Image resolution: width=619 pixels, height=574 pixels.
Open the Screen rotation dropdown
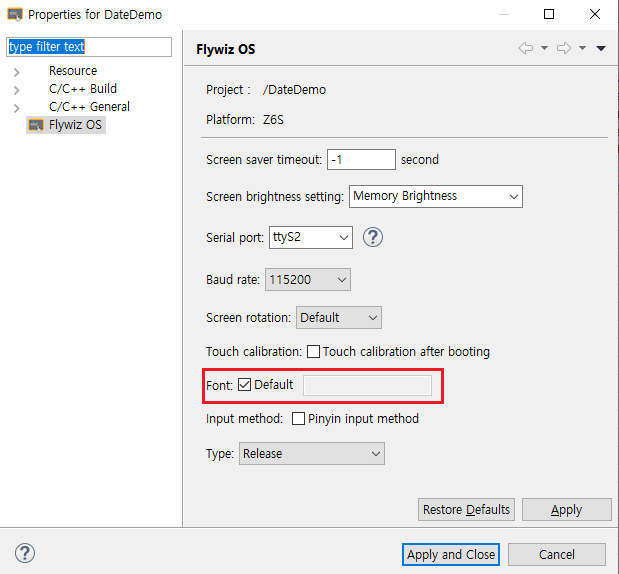point(339,317)
